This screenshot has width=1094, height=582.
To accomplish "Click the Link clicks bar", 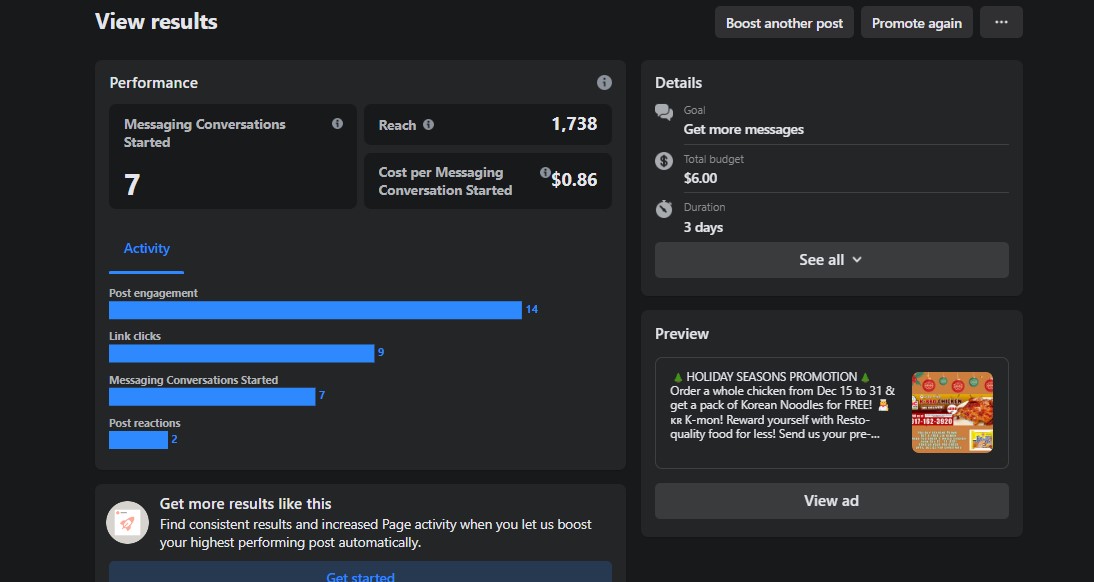I will pyautogui.click(x=241, y=353).
